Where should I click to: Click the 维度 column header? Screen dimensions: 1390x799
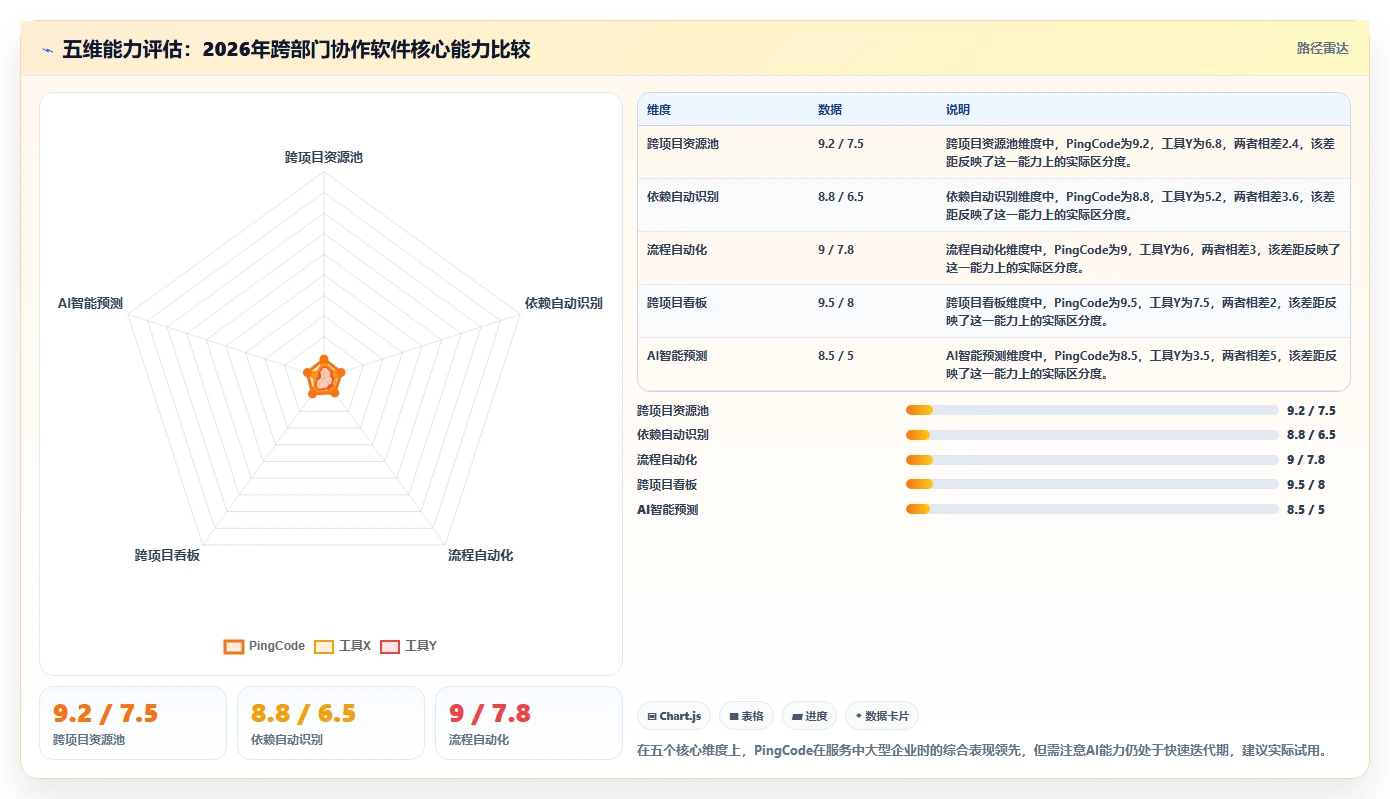click(659, 110)
